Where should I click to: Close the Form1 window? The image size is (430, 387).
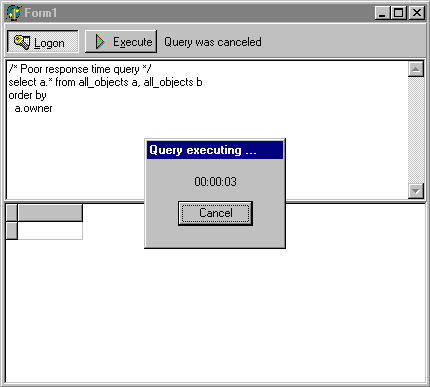(417, 13)
